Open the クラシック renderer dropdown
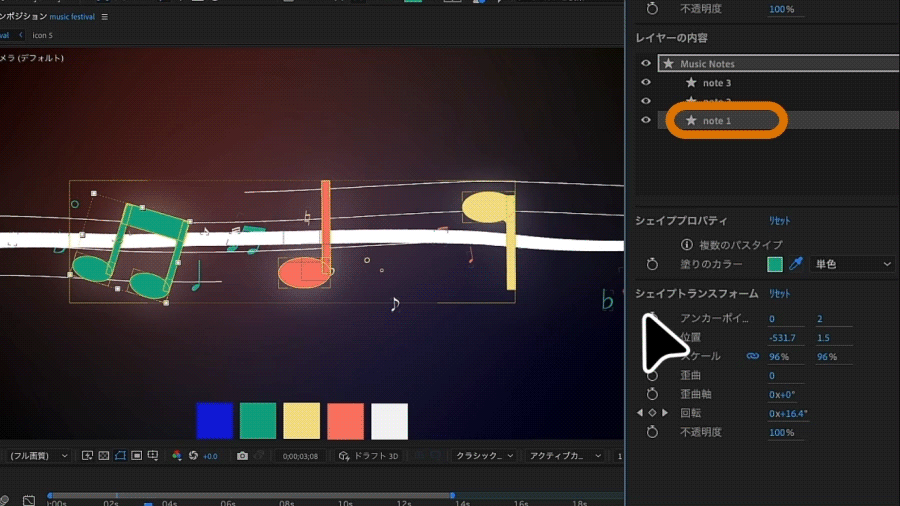Screen dimensions: 900x506 click(x=484, y=456)
